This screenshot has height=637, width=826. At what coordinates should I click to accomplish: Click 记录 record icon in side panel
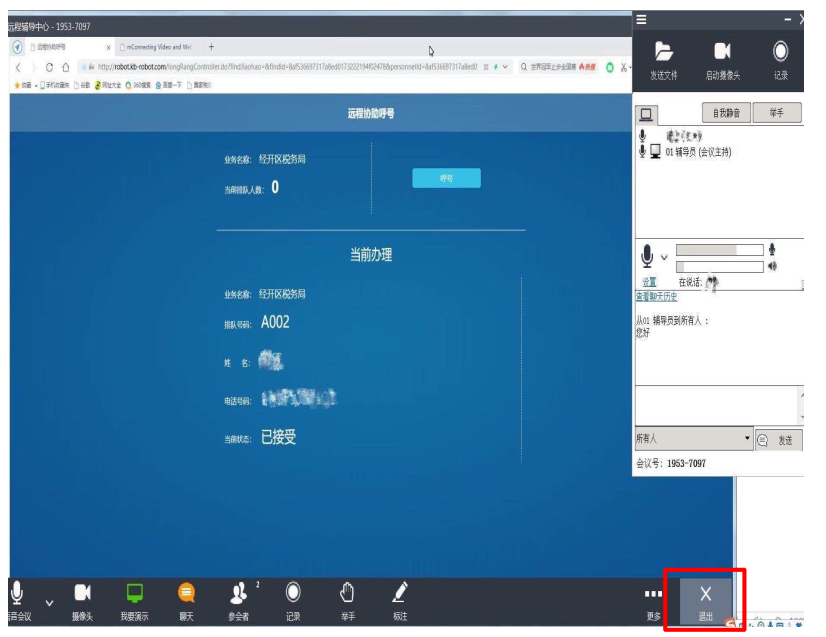[x=781, y=51]
